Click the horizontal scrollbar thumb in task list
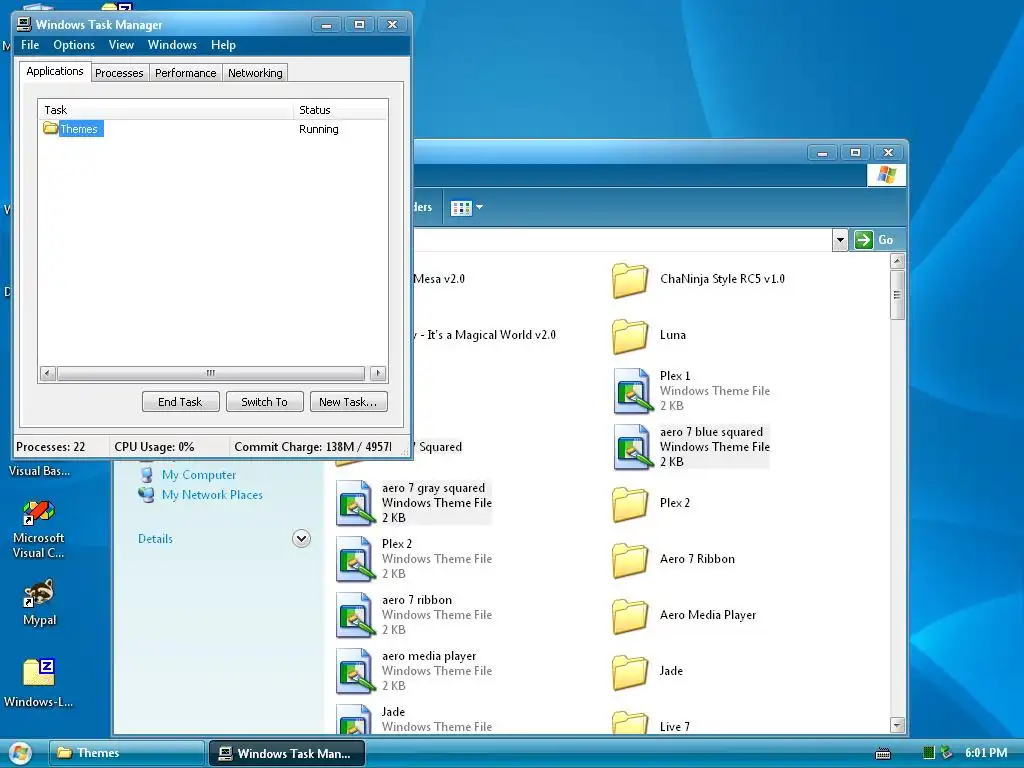Viewport: 1024px width, 768px height. point(210,374)
